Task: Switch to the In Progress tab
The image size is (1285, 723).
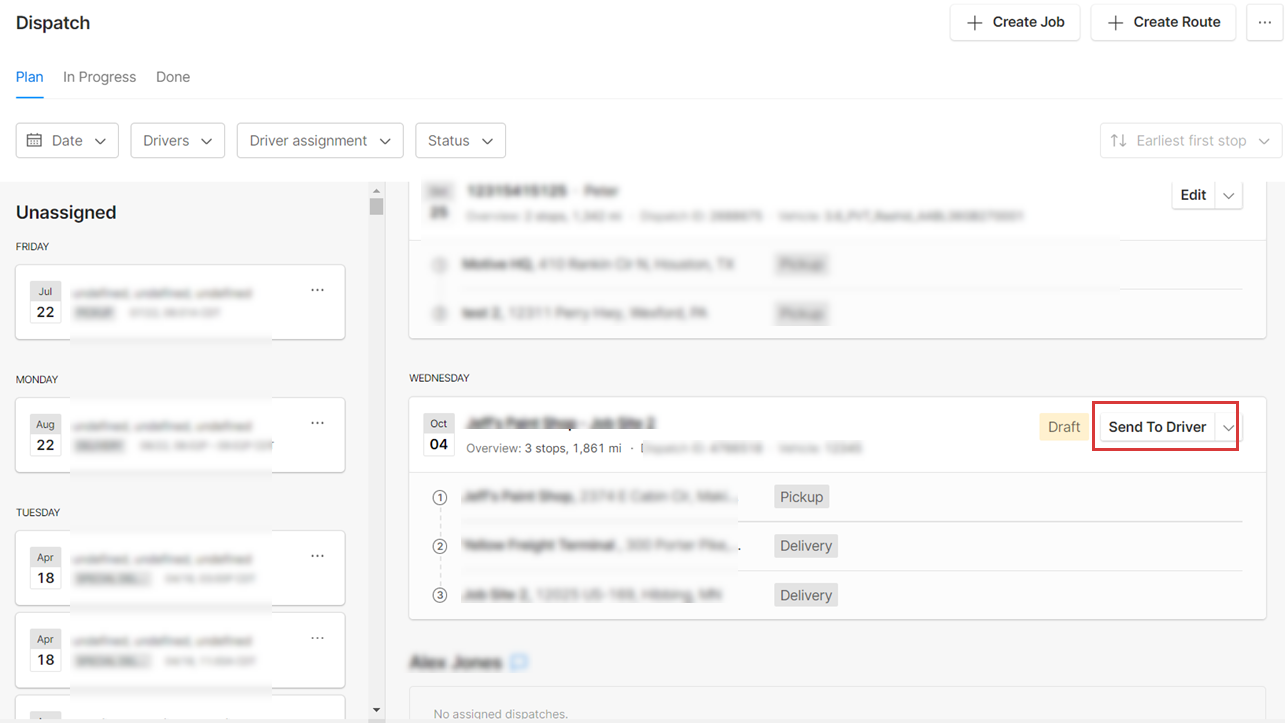Action: tap(99, 77)
